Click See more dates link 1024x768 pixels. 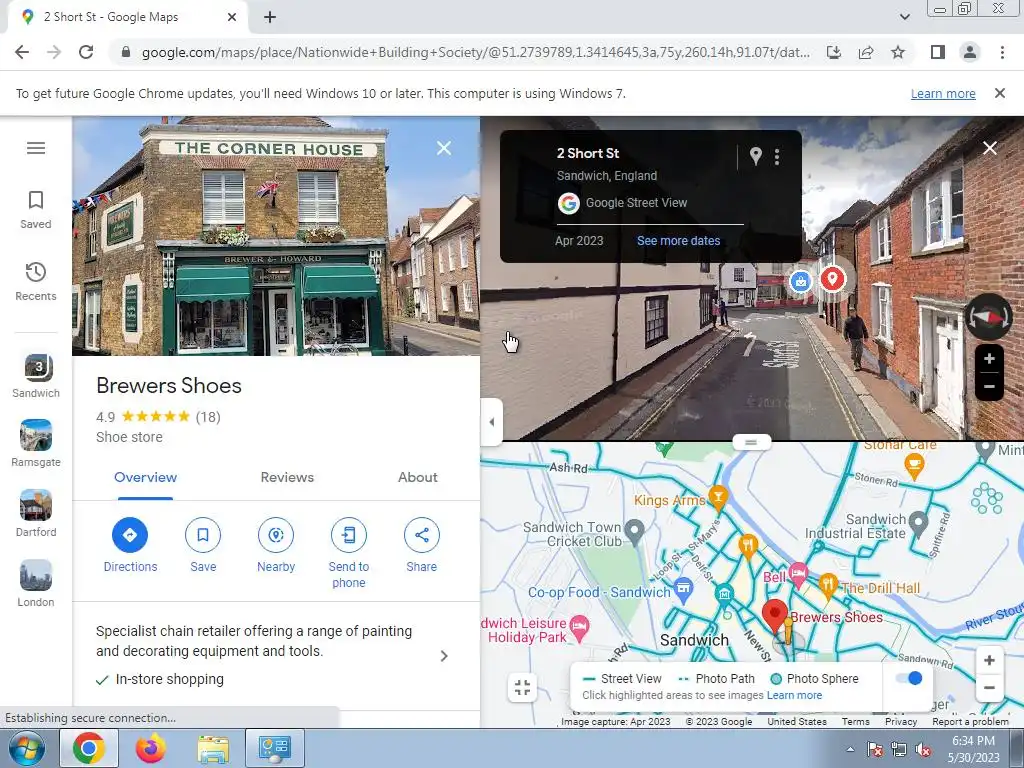click(679, 240)
